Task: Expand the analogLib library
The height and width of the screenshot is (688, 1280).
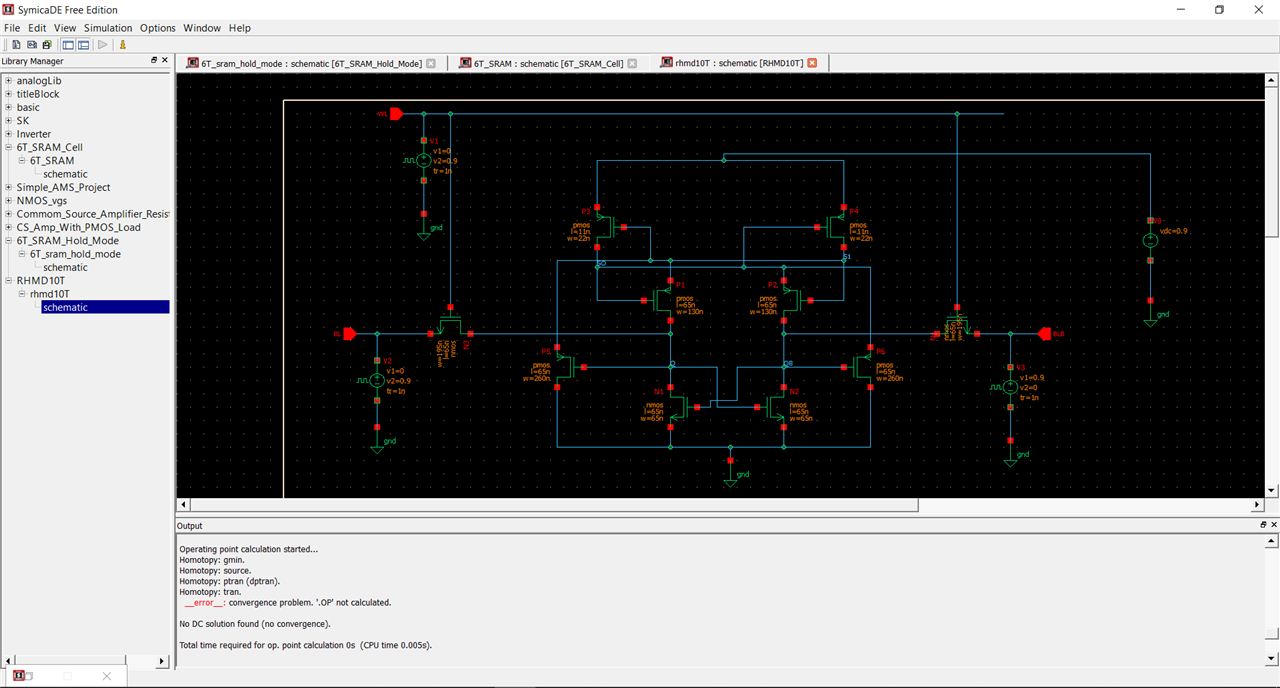Action: pyautogui.click(x=8, y=80)
